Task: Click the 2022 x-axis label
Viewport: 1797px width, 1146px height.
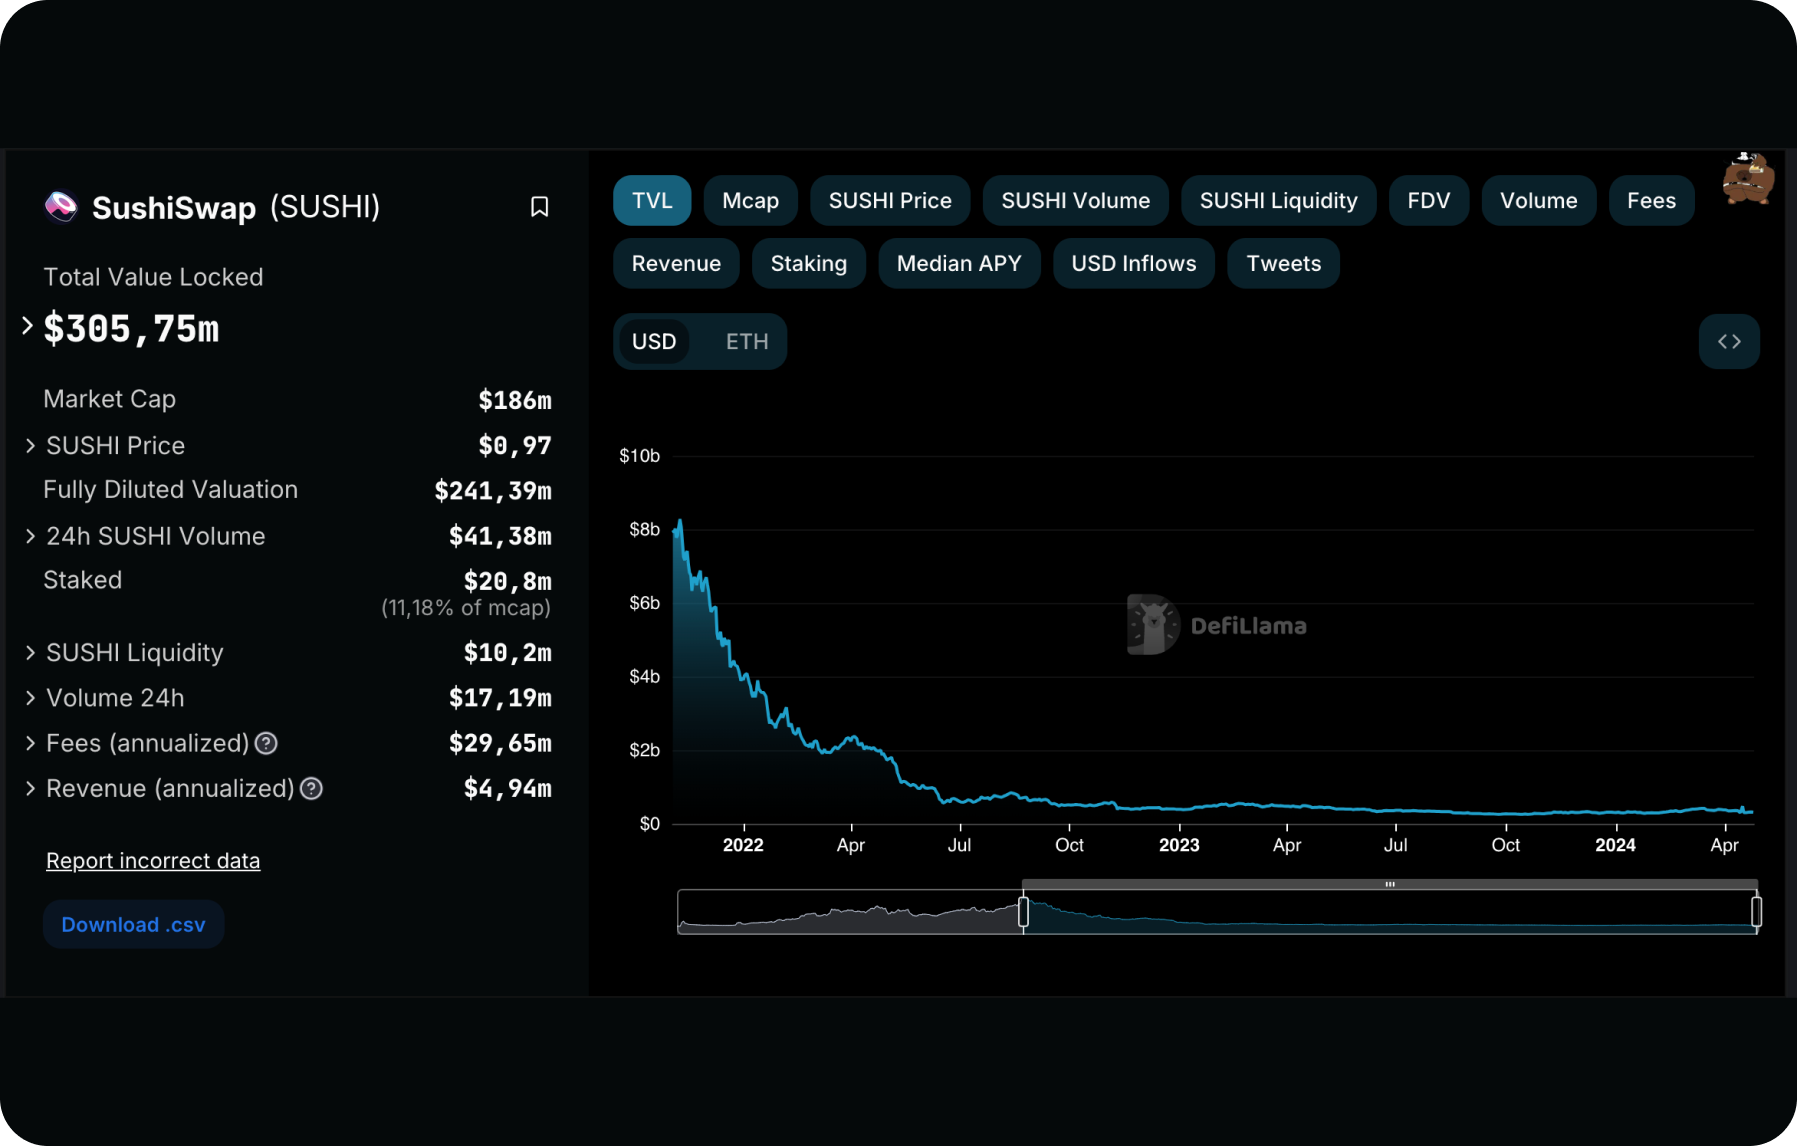Action: 743,845
